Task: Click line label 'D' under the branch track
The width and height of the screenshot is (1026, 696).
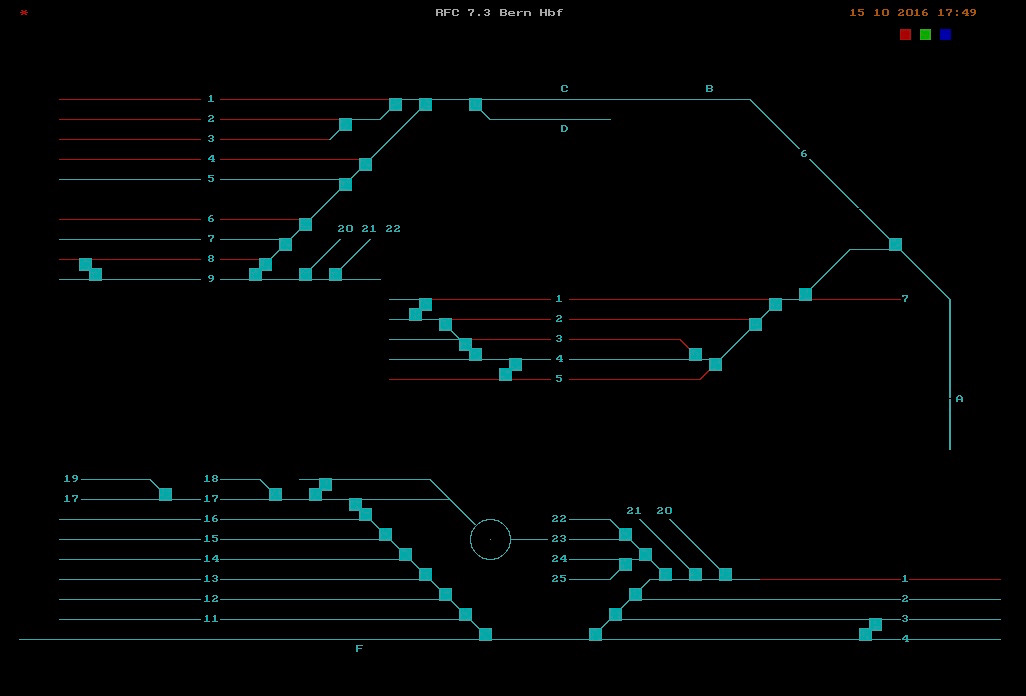Action: 565,129
